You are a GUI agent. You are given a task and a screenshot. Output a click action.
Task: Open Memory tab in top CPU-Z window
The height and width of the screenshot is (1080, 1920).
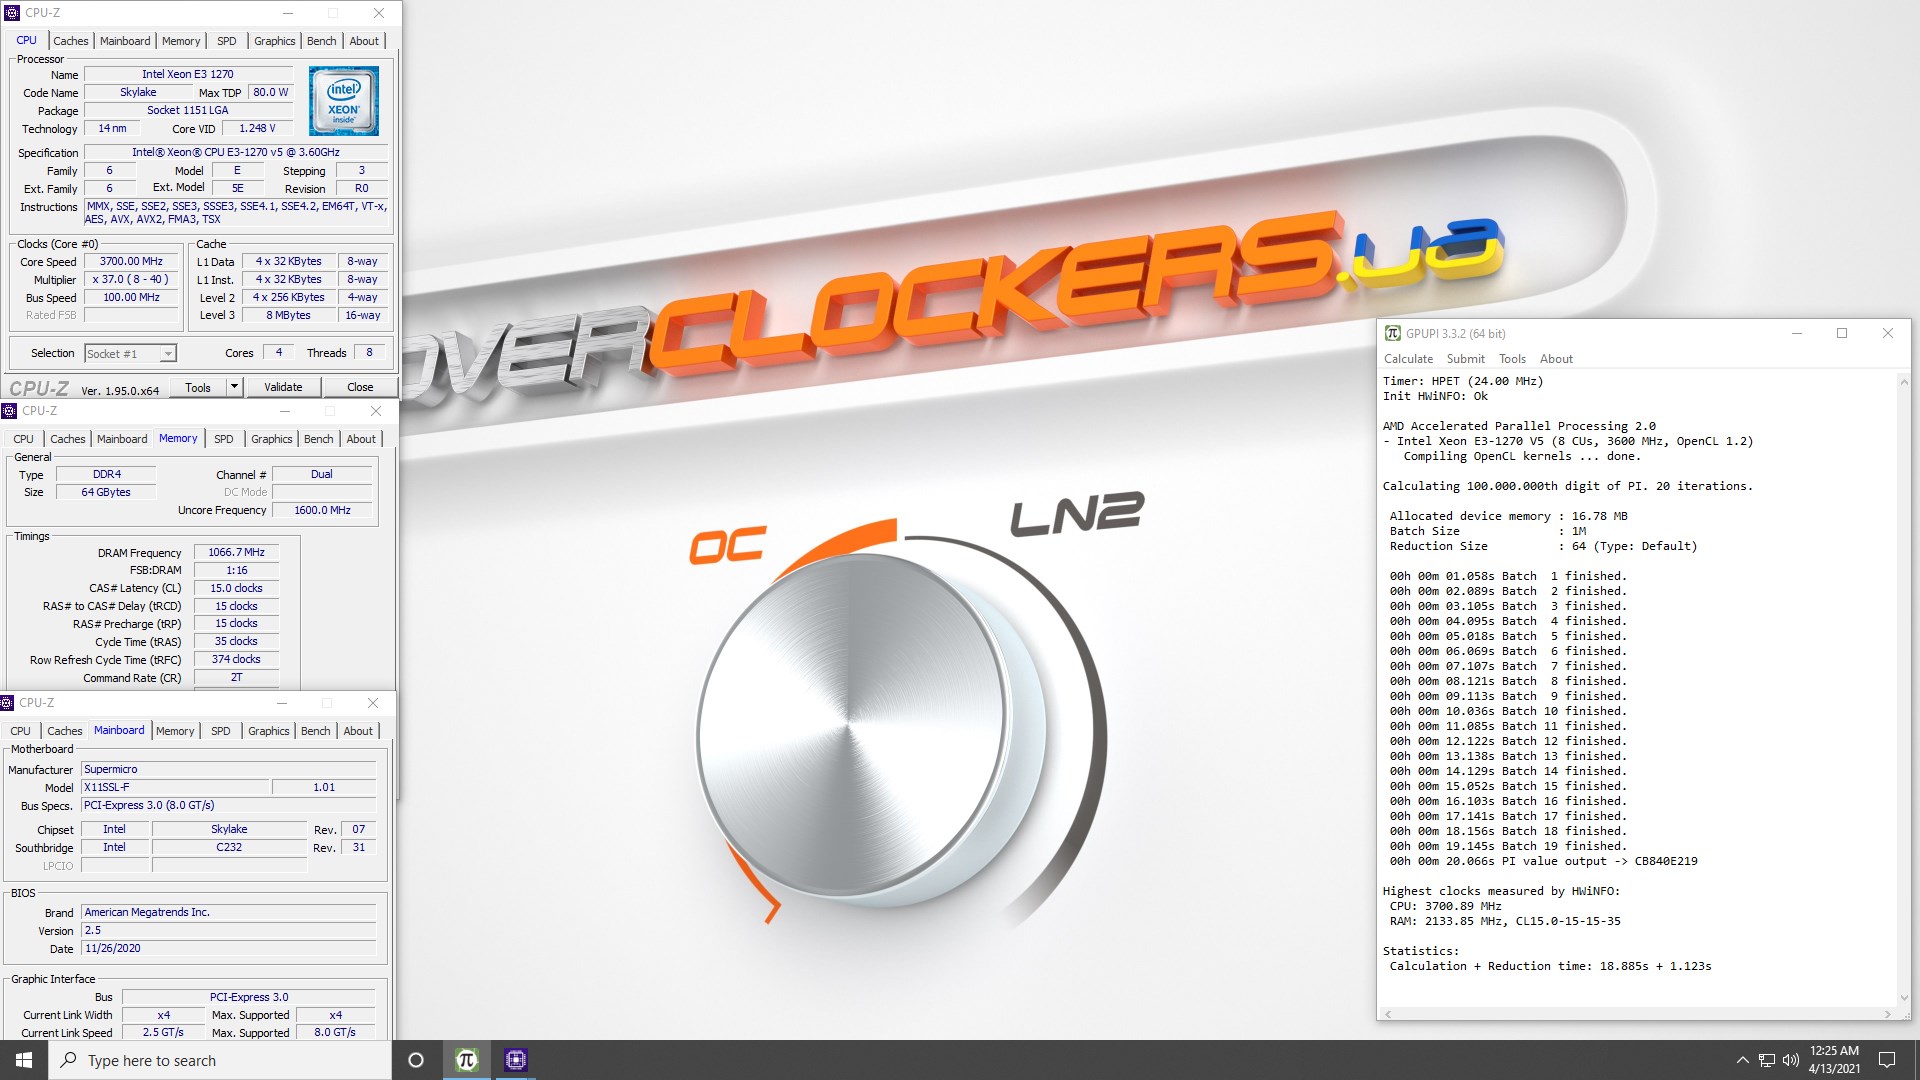pyautogui.click(x=181, y=41)
